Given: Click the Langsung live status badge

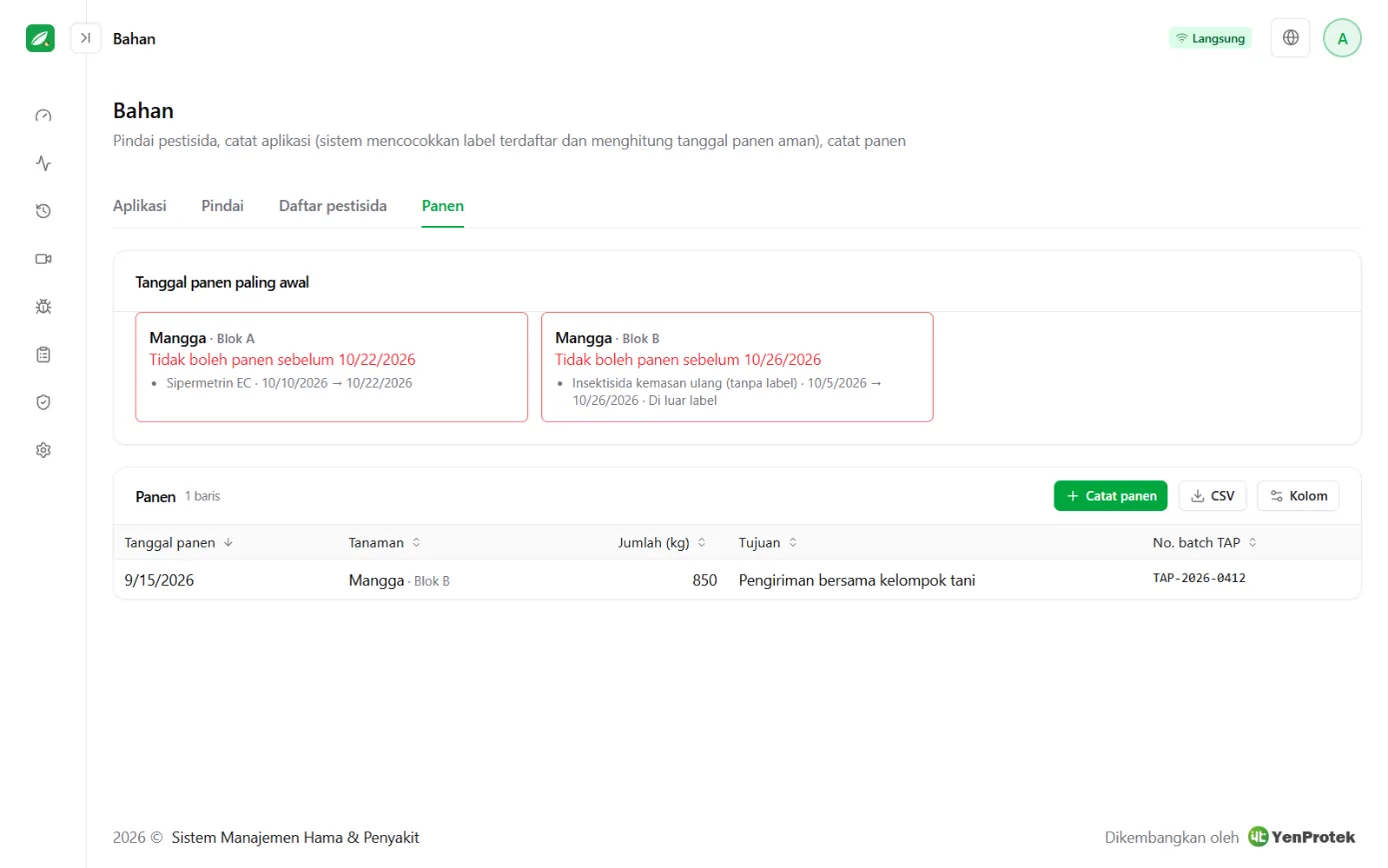Looking at the screenshot, I should coord(1210,38).
